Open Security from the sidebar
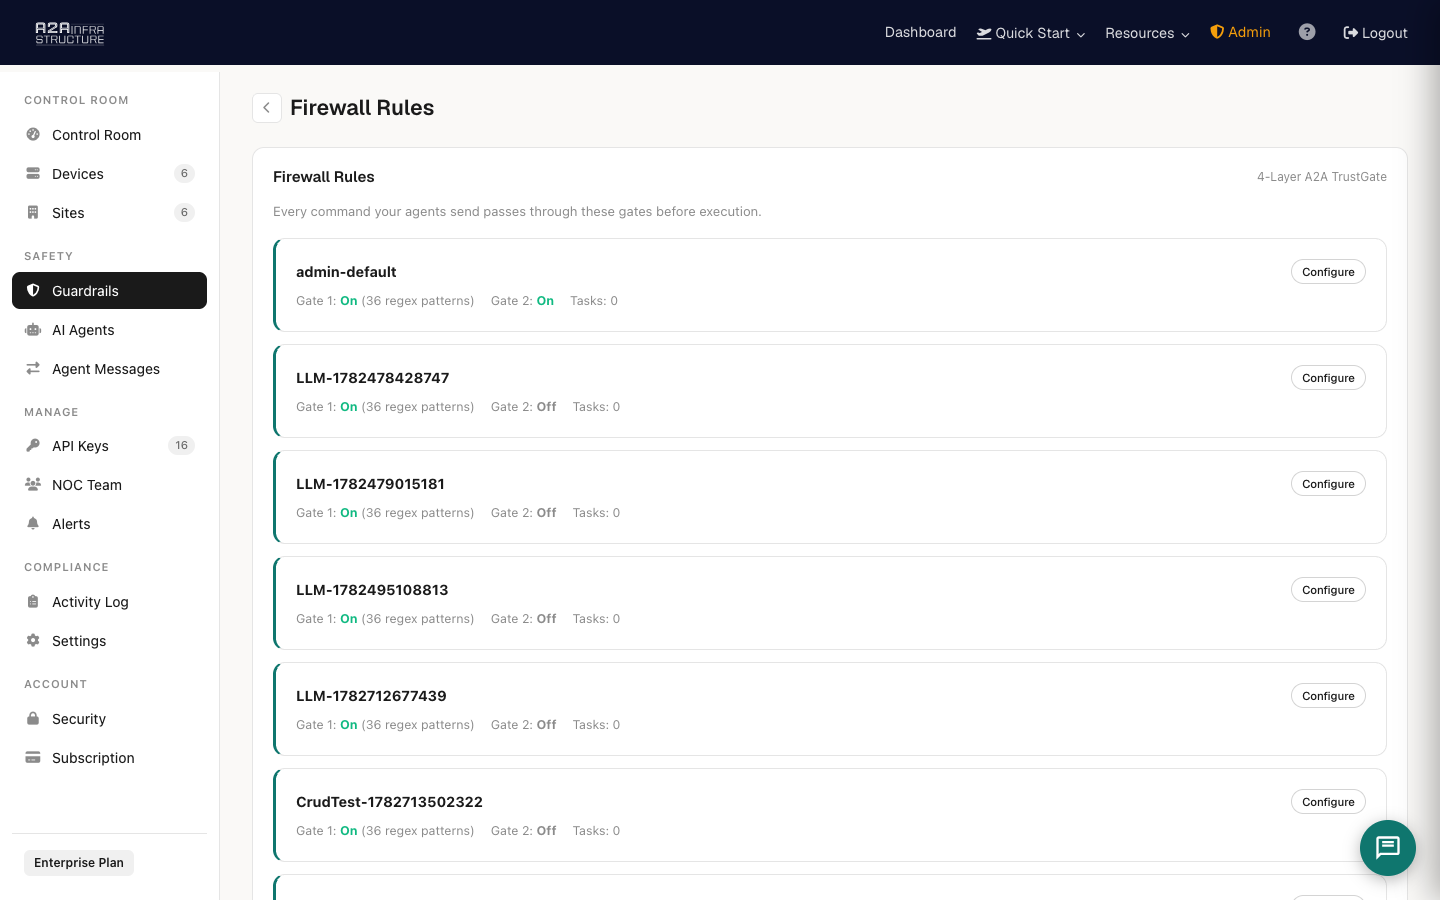1440x900 pixels. click(x=109, y=719)
